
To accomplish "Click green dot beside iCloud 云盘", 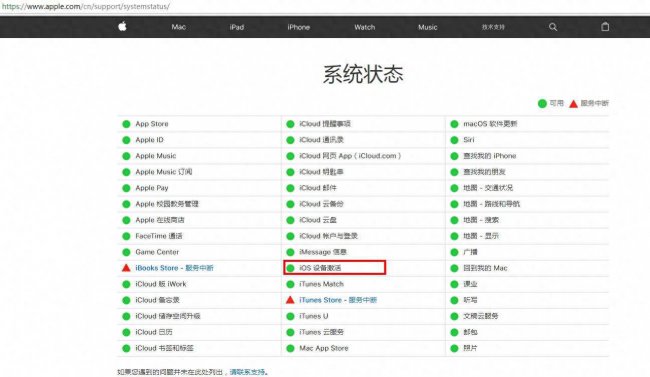I will pyautogui.click(x=290, y=220).
